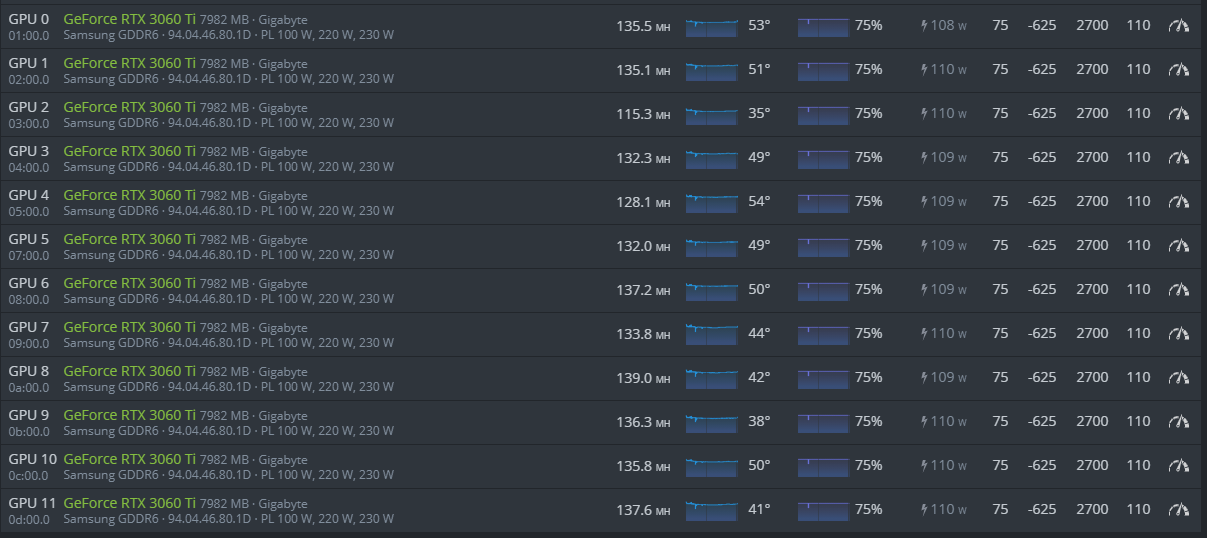Click the tuning speedometer icon for GPU 6

(x=1180, y=289)
